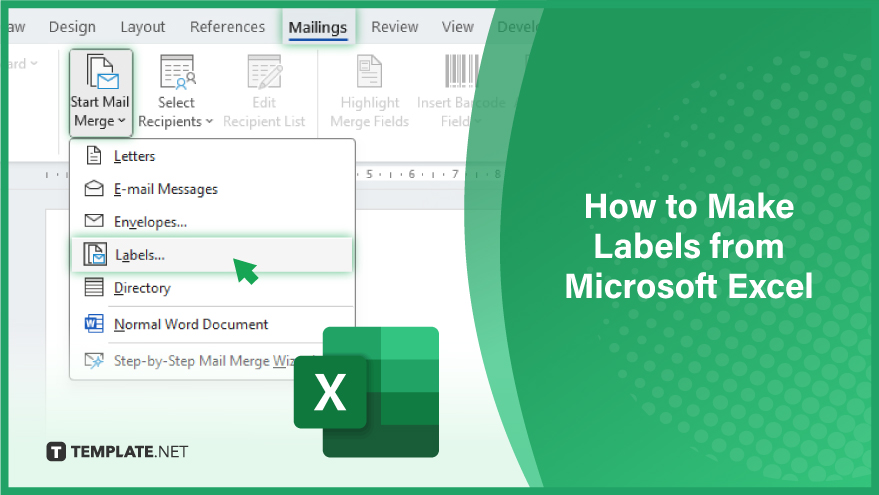Choose Directory from the menu

tap(212, 288)
